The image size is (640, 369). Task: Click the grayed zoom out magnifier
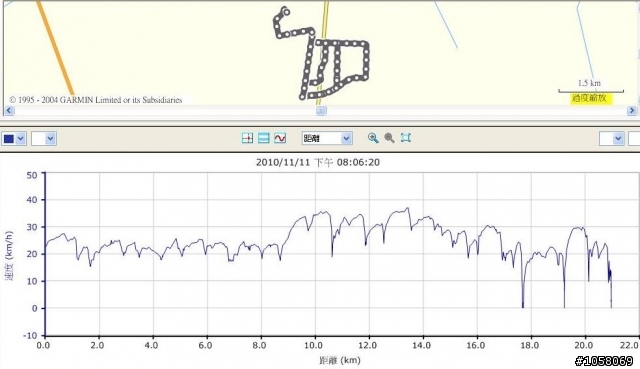point(389,138)
